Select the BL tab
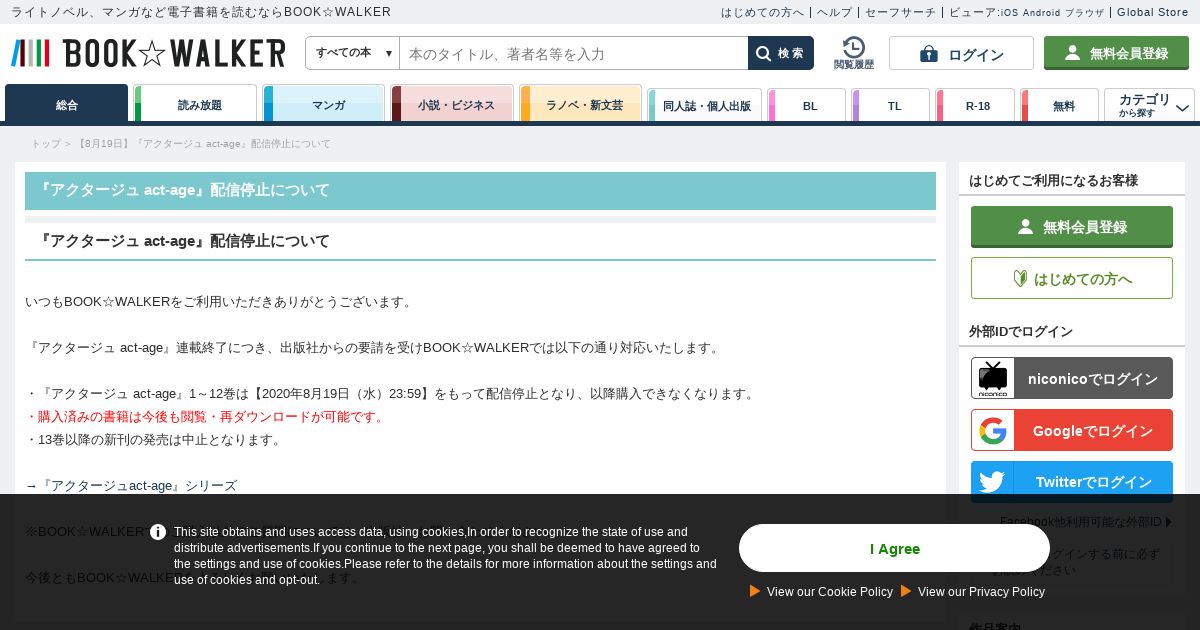This screenshot has height=630, width=1200. pyautogui.click(x=807, y=105)
